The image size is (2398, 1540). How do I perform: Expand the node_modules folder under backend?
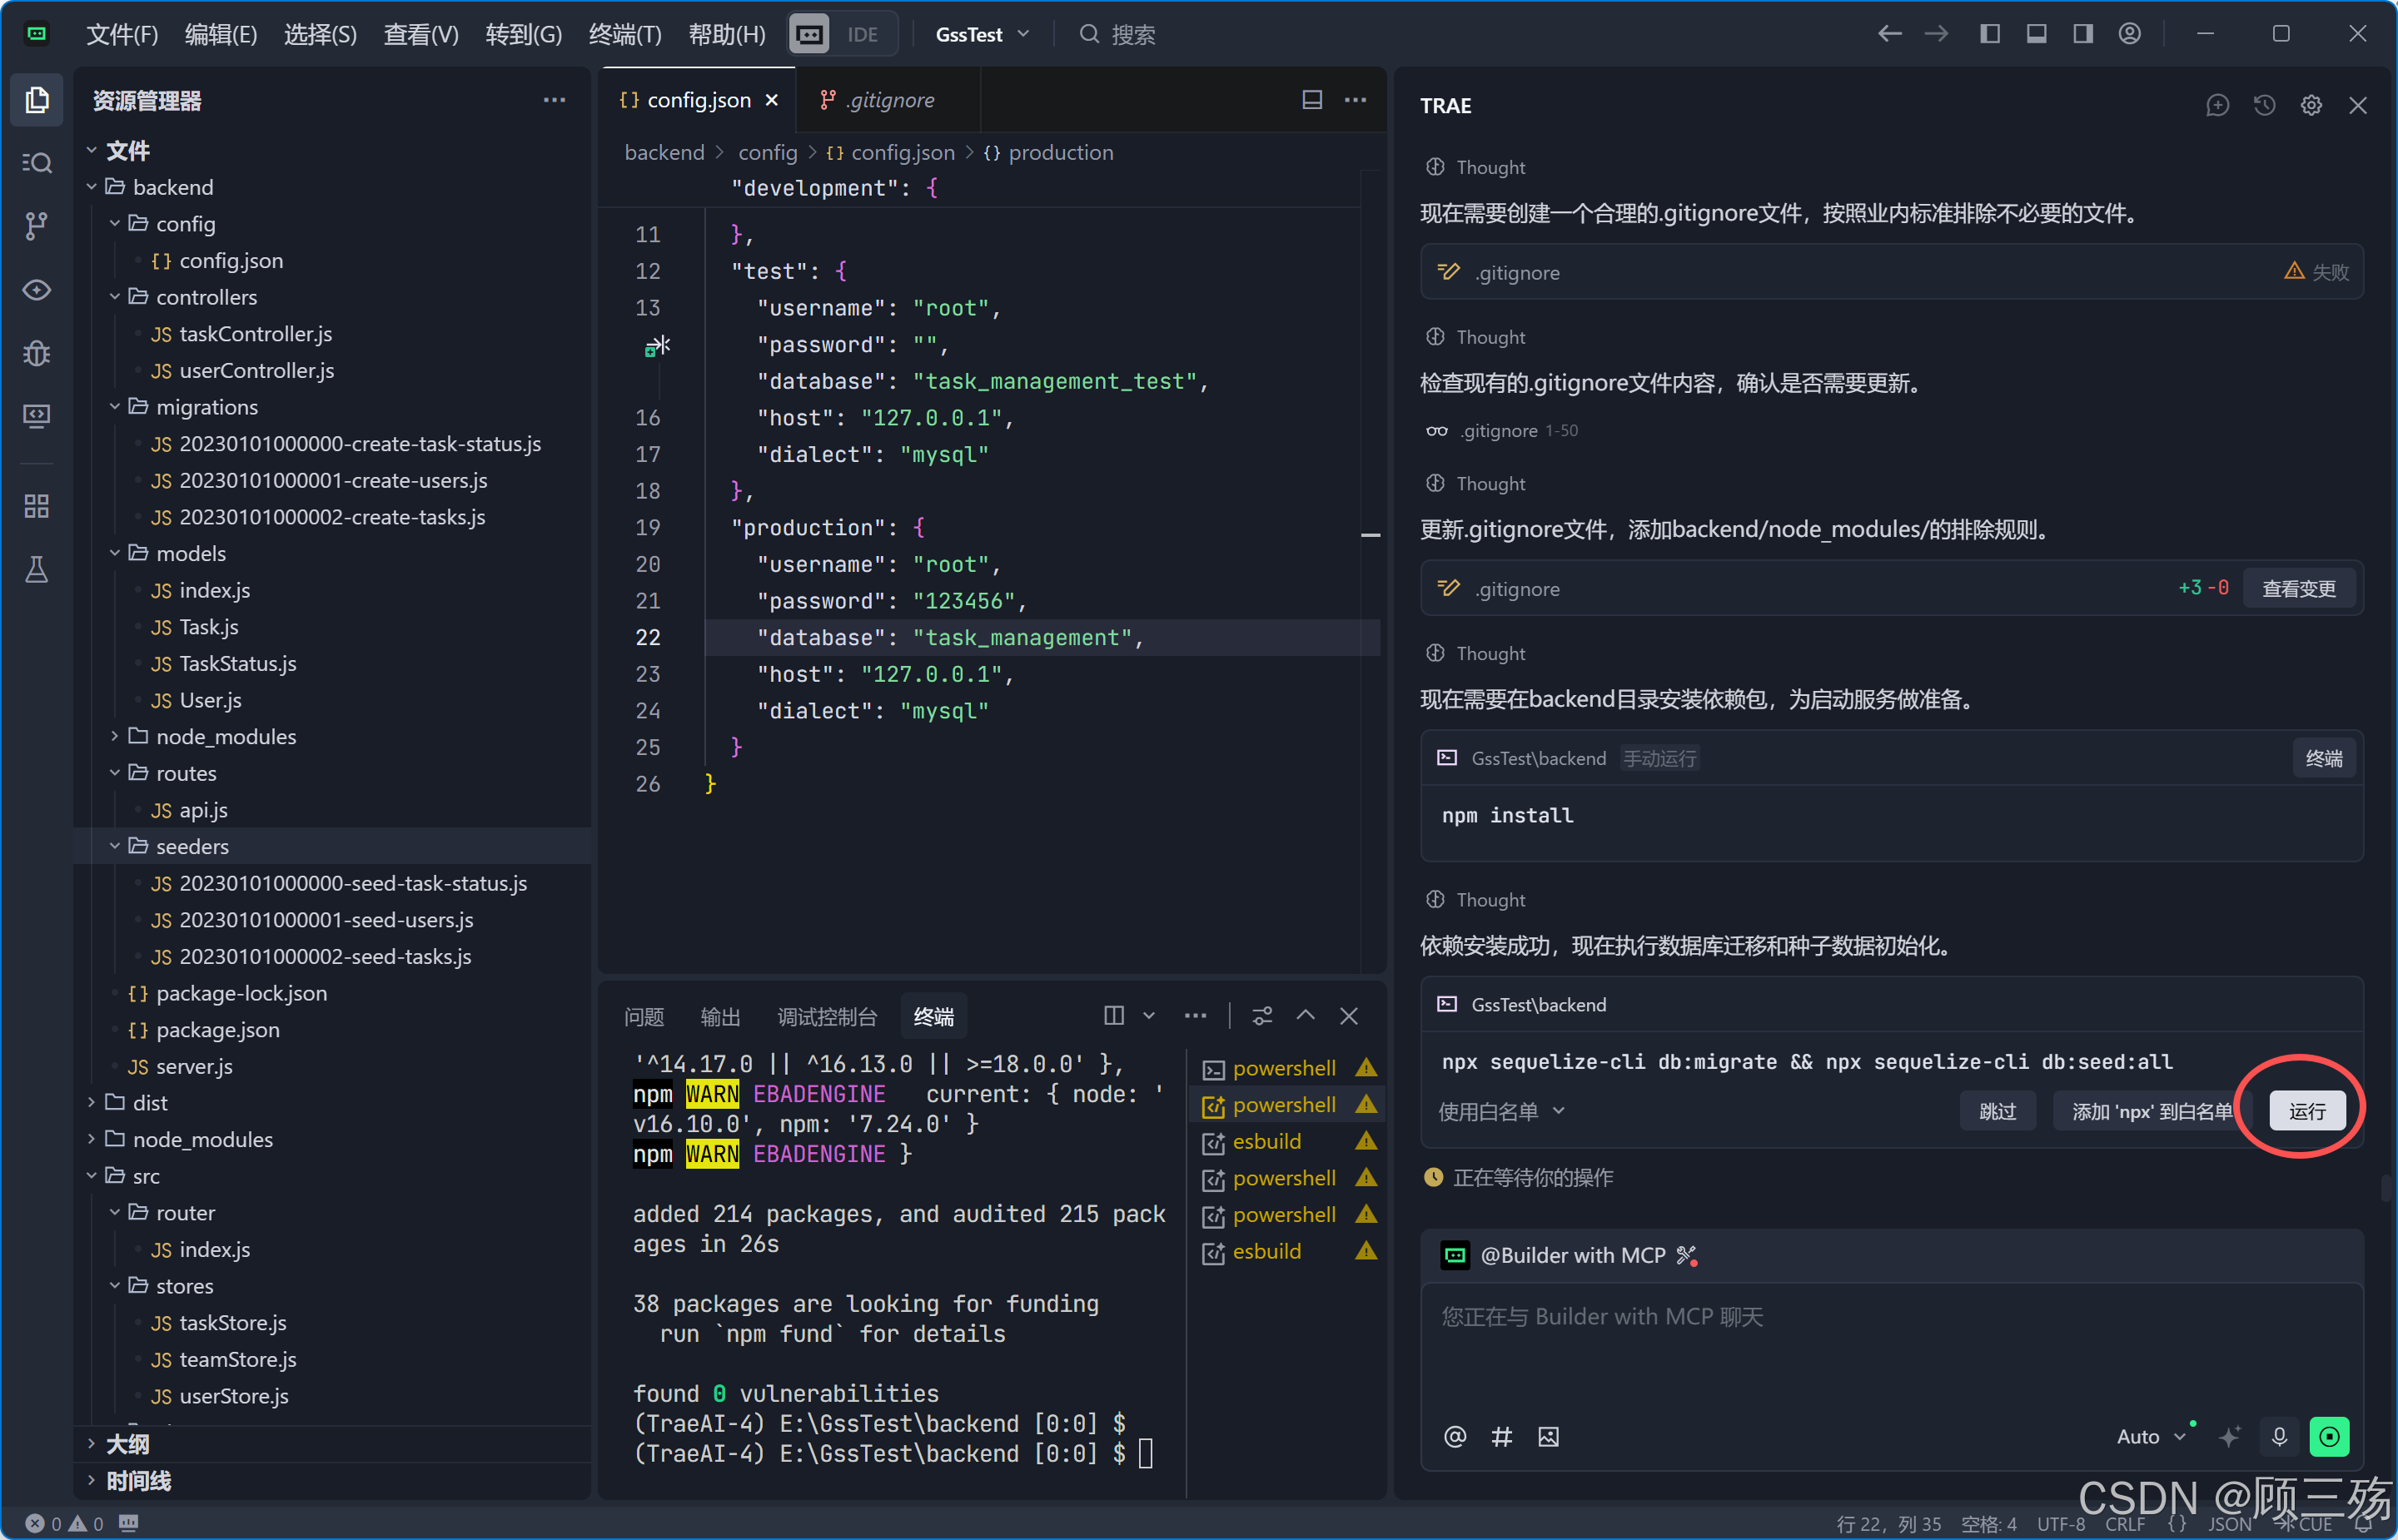(x=225, y=737)
